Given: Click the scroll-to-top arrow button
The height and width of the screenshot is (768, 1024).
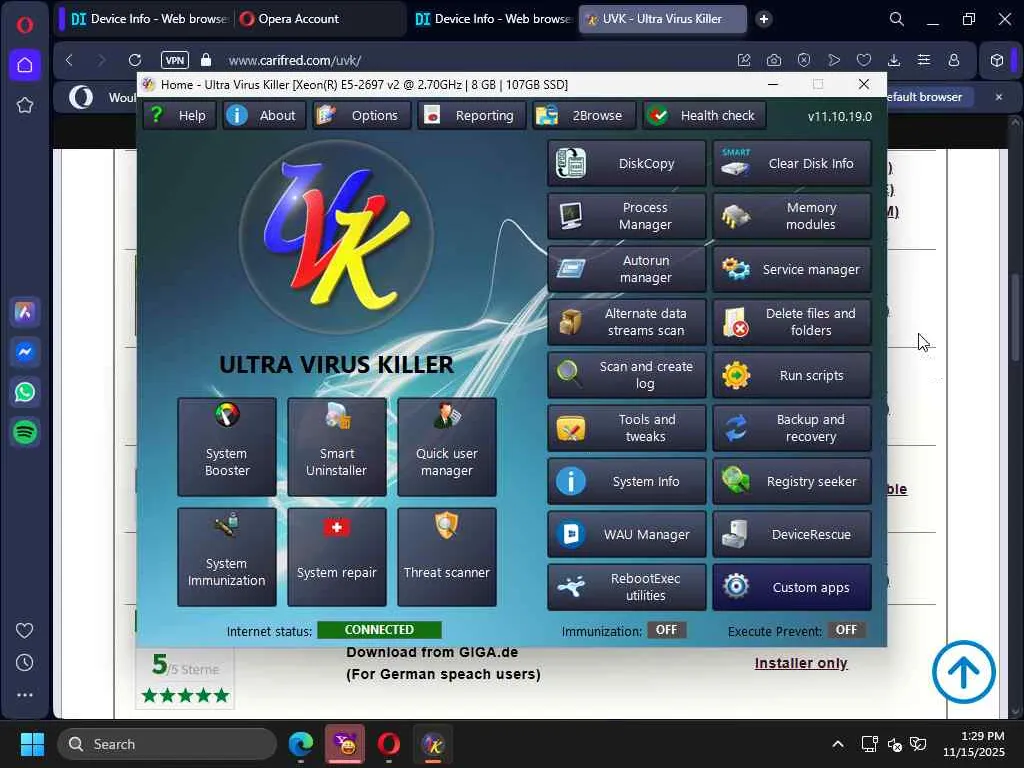Looking at the screenshot, I should coord(963,672).
